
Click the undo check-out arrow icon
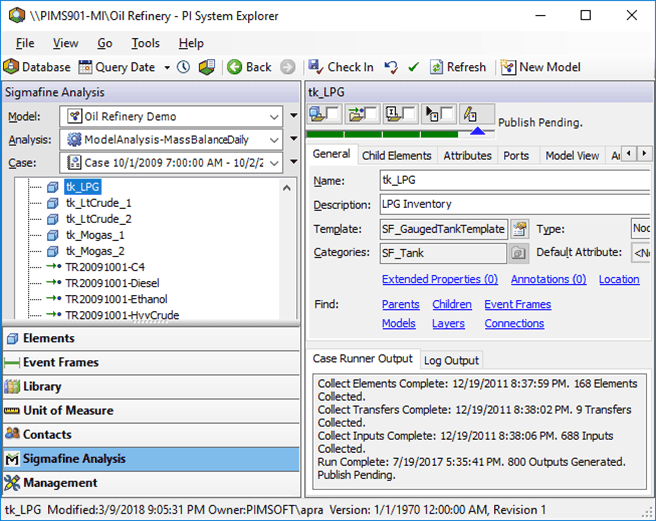(x=391, y=67)
